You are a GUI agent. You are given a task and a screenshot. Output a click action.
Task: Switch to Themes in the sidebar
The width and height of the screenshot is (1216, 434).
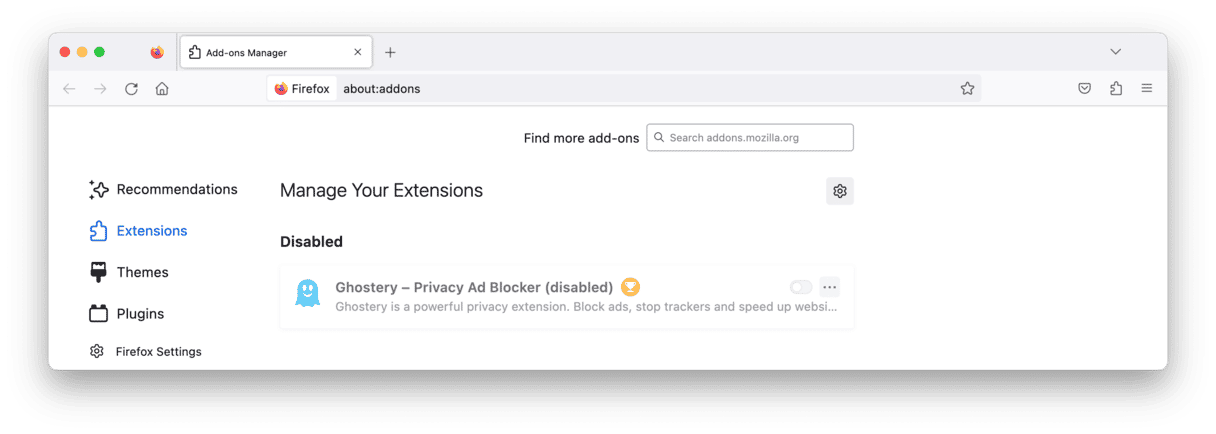tap(141, 272)
